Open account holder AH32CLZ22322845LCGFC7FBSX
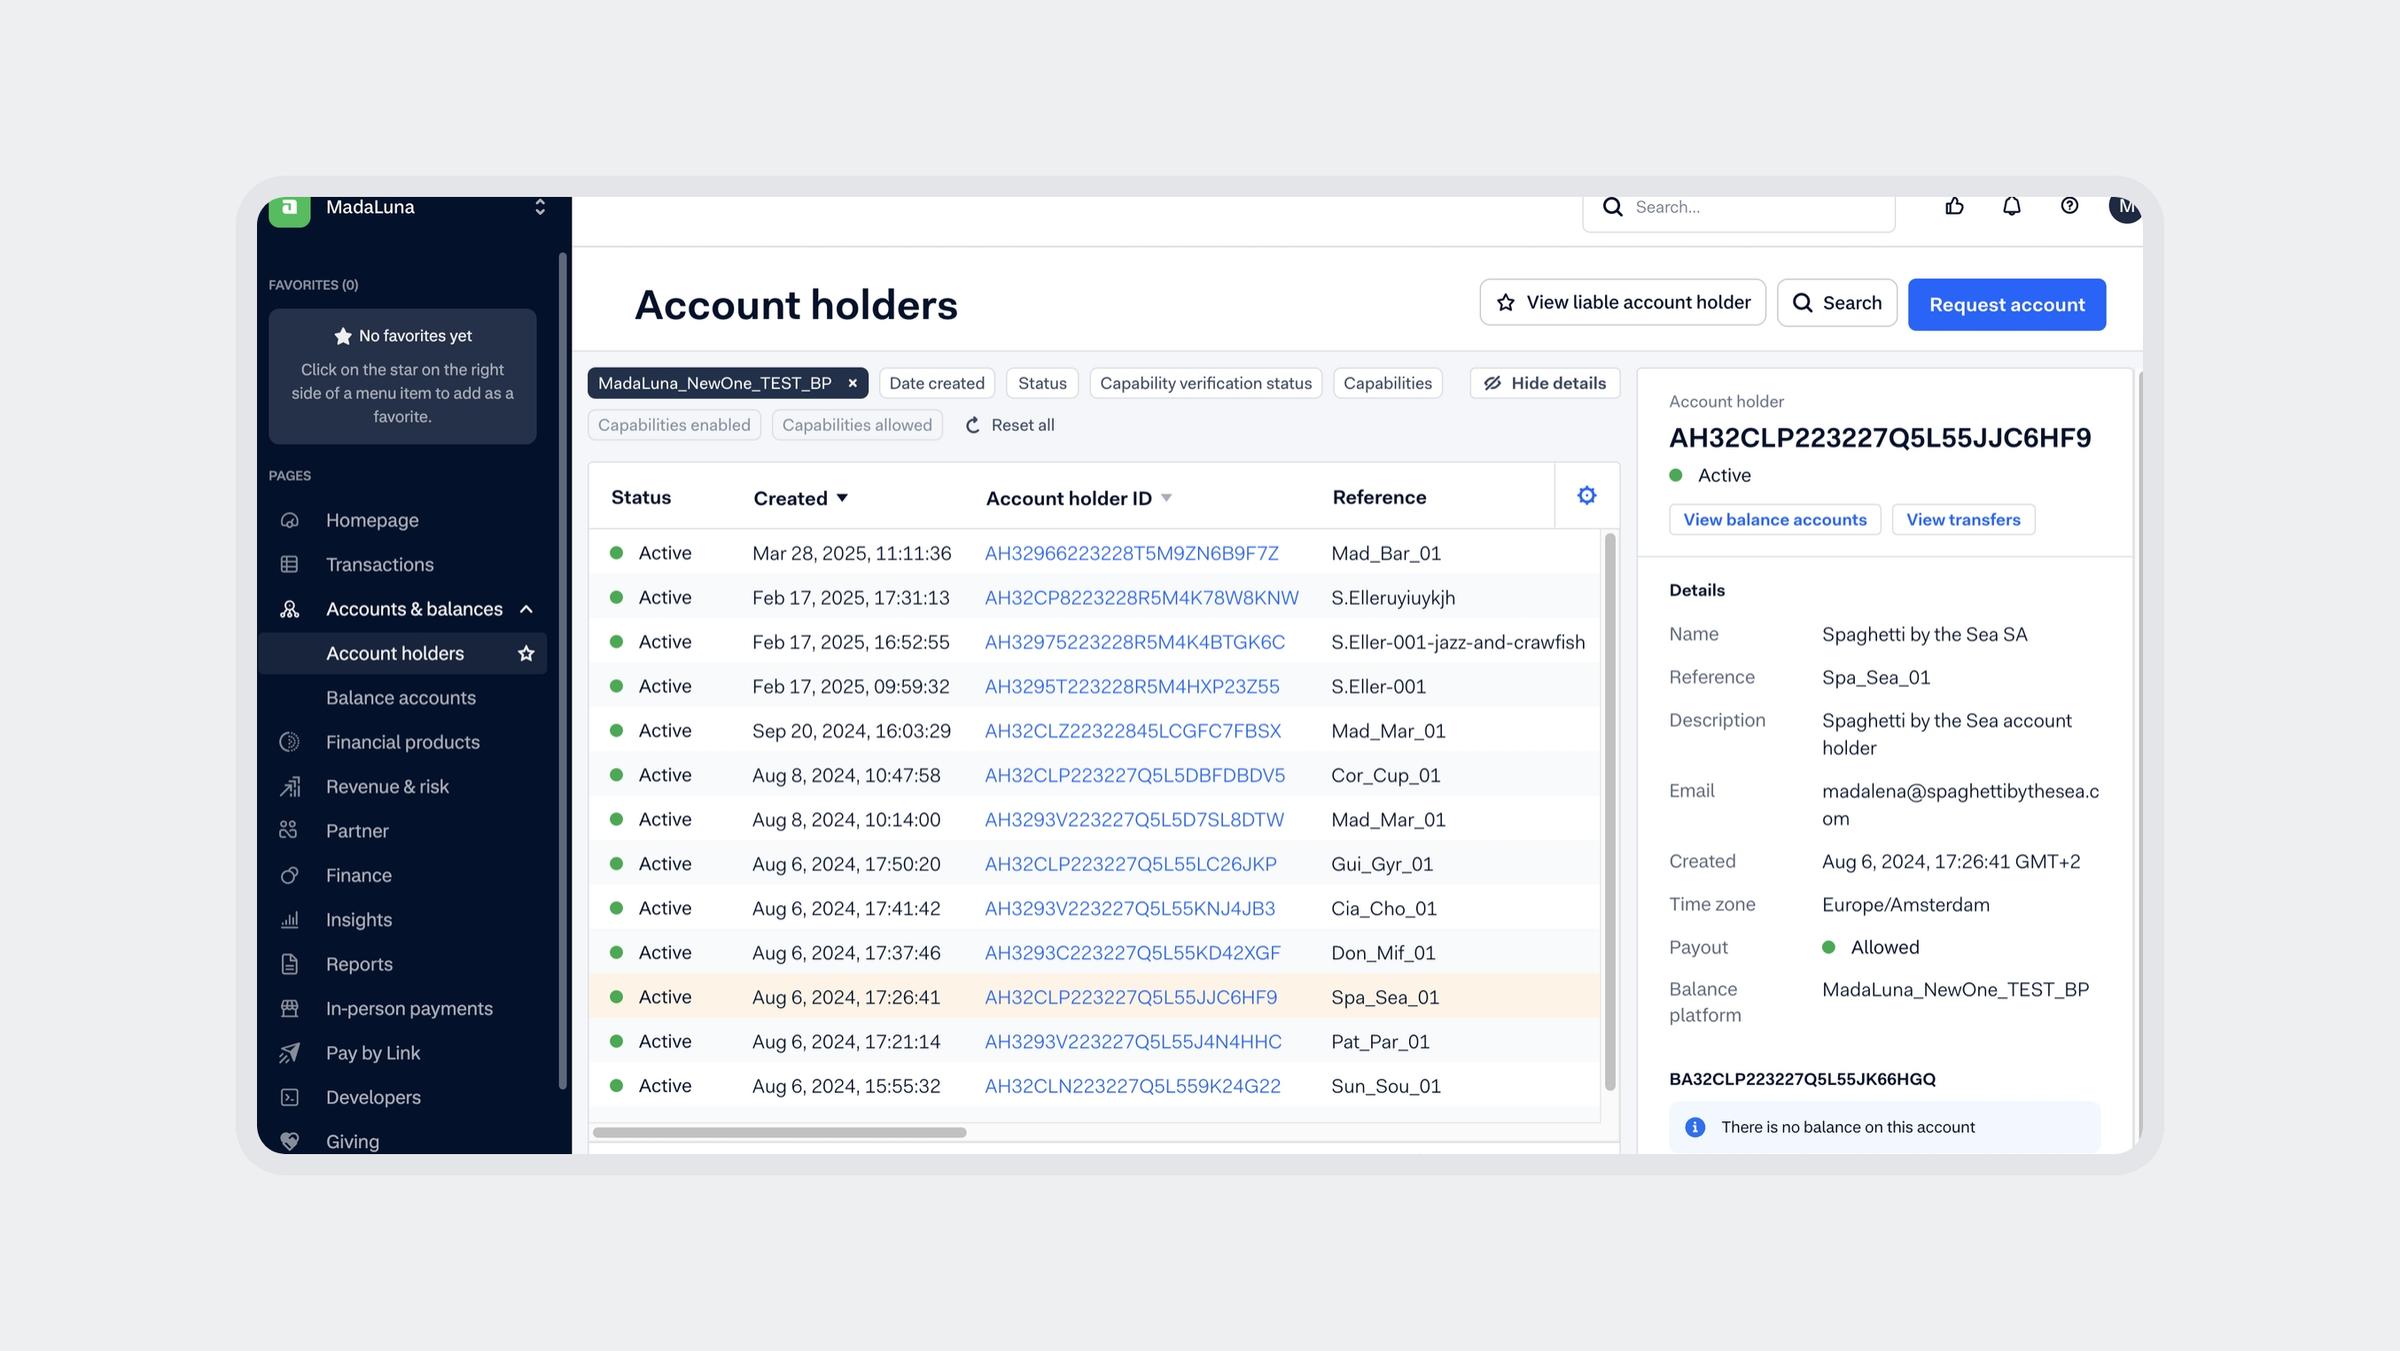Image resolution: width=2400 pixels, height=1351 pixels. click(x=1131, y=730)
